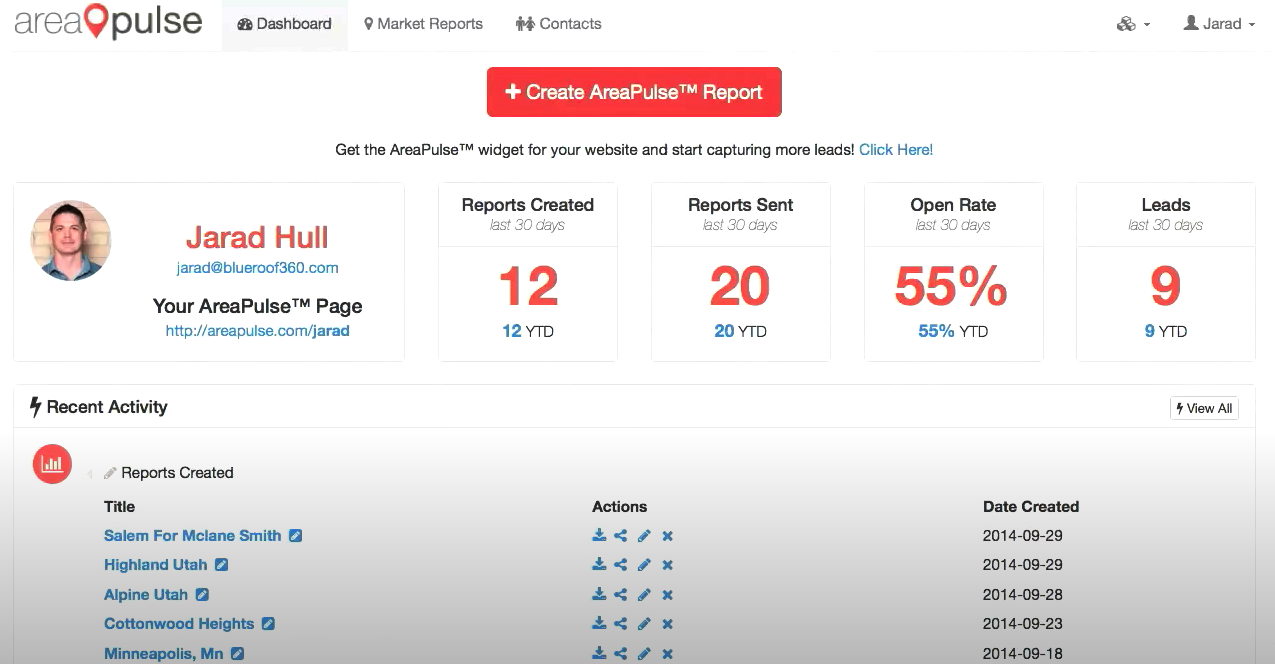Open the Highland Utah report title

pyautogui.click(x=156, y=565)
